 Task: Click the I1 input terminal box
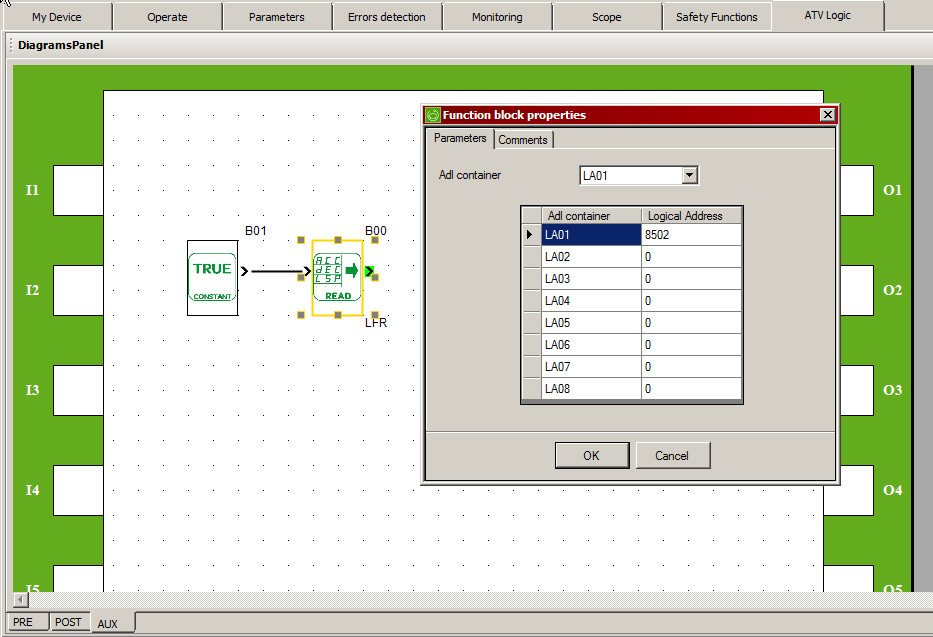[x=79, y=190]
